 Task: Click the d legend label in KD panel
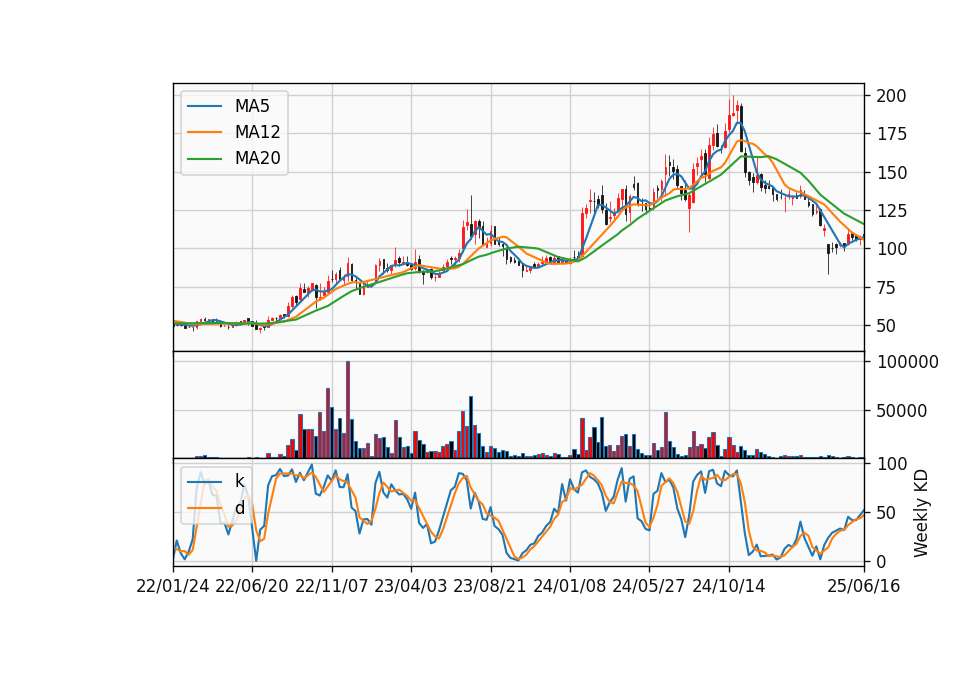point(239,508)
